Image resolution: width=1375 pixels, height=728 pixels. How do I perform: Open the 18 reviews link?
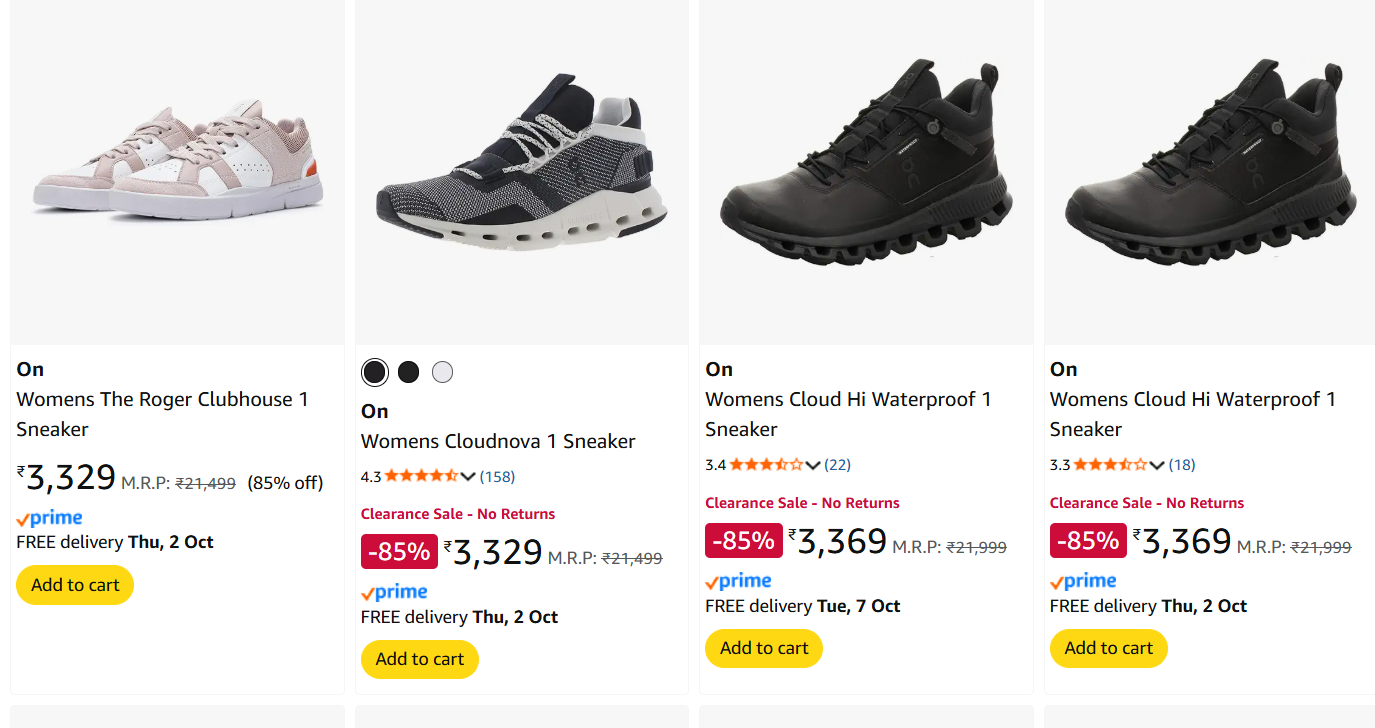point(1182,465)
